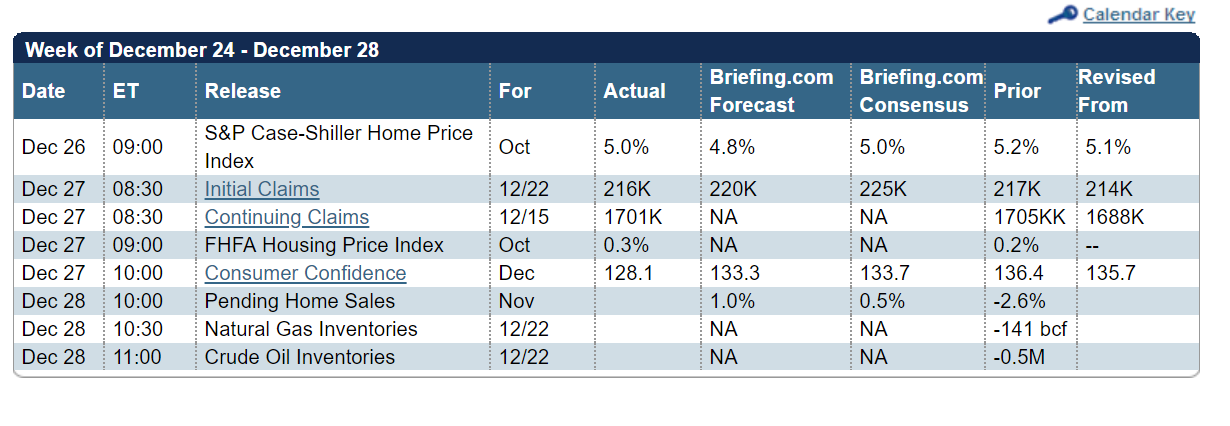Select the S&P Case-Shiller Home Price Index cell

point(339,147)
